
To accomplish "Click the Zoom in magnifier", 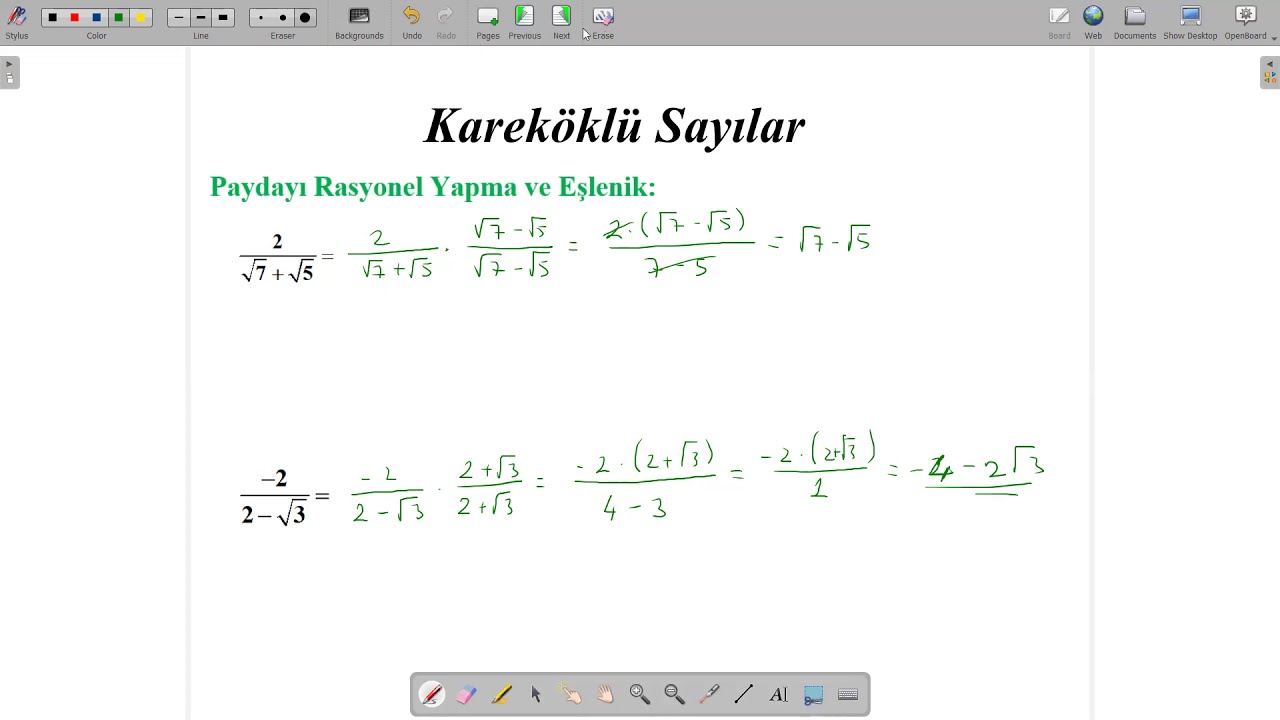I will tap(640, 694).
